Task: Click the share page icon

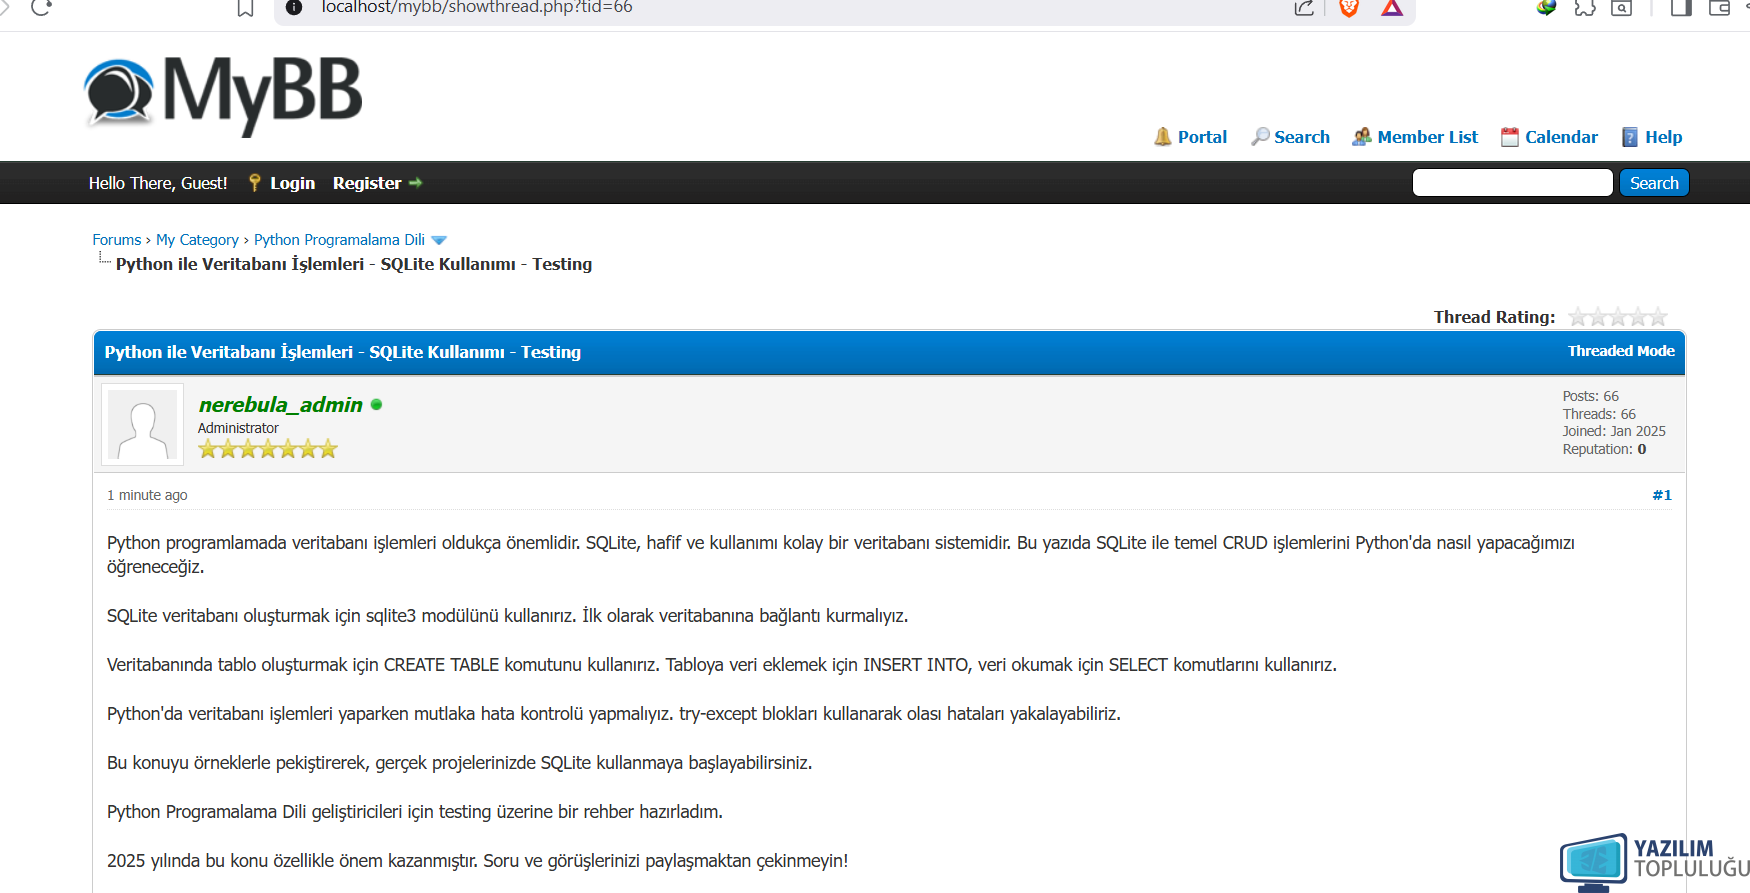Action: pyautogui.click(x=1304, y=8)
